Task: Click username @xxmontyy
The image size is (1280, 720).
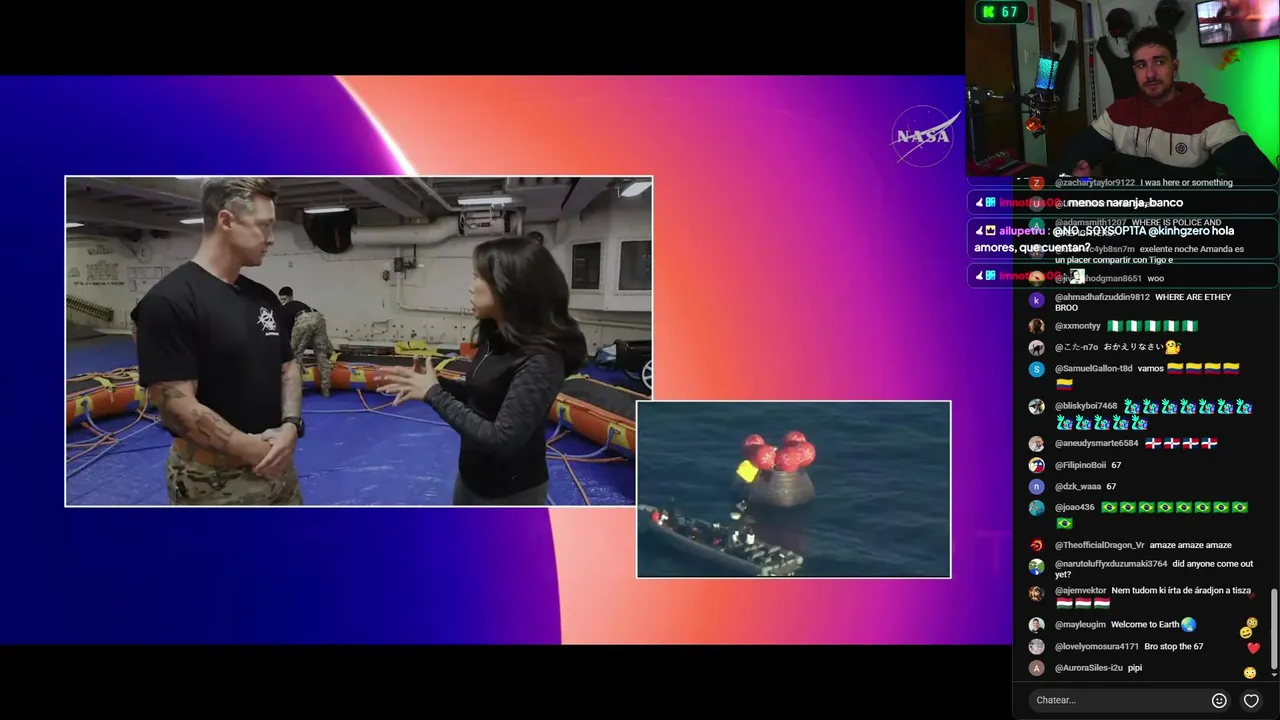Action: coord(1077,326)
